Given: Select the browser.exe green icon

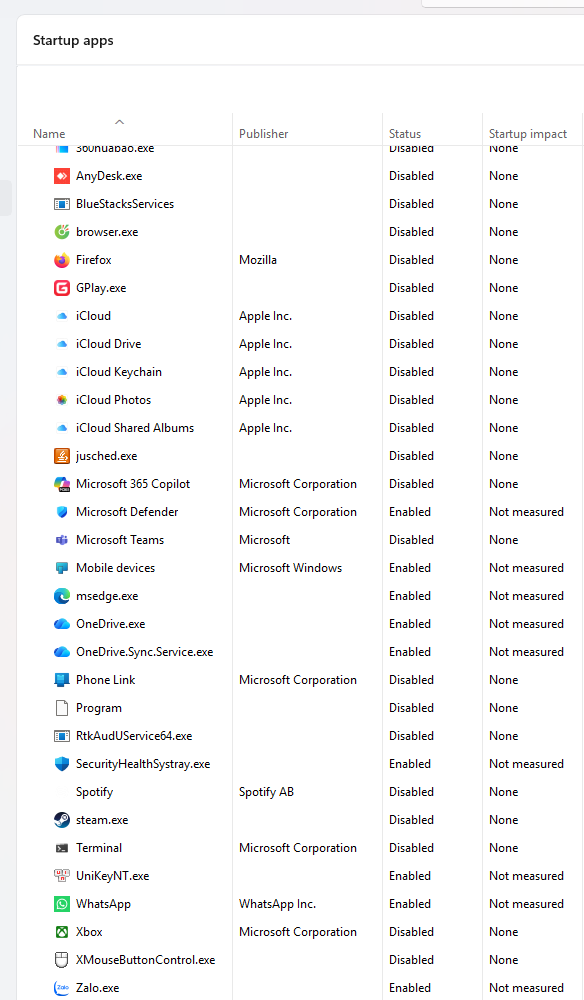Looking at the screenshot, I should pyautogui.click(x=62, y=232).
